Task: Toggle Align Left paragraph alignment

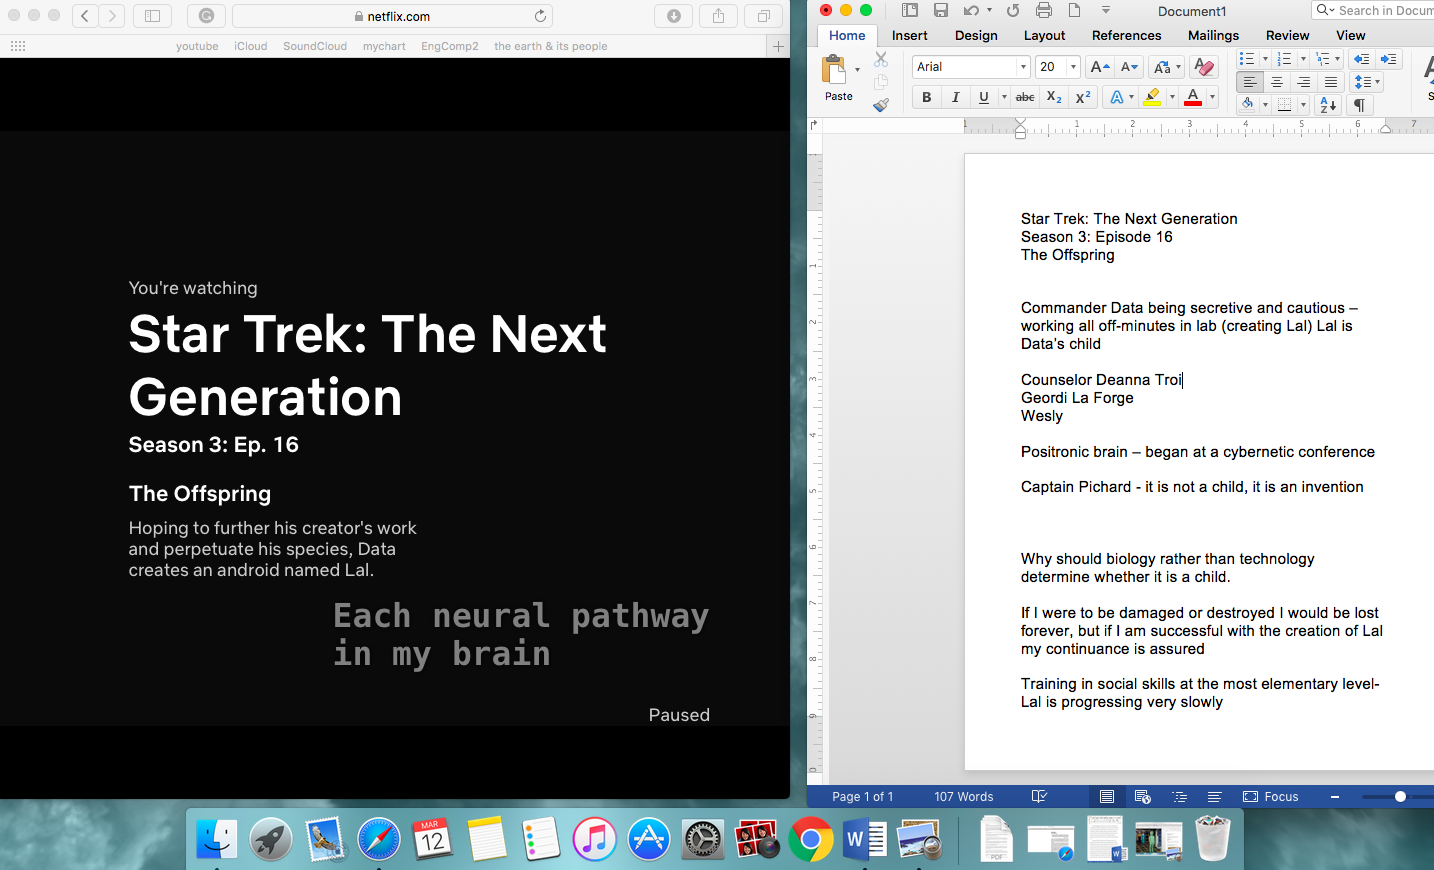Action: click(1250, 82)
